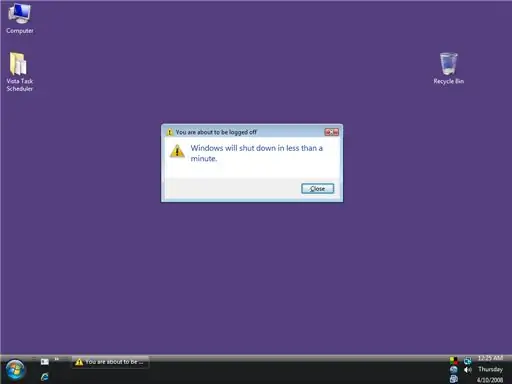Image resolution: width=512 pixels, height=384 pixels.
Task: Click the volume speaker tray icon
Action: tap(468, 370)
